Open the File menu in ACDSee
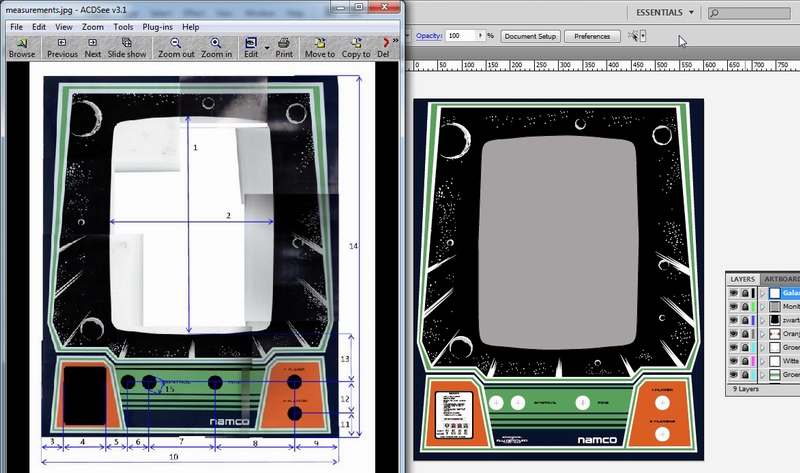 click(16, 27)
